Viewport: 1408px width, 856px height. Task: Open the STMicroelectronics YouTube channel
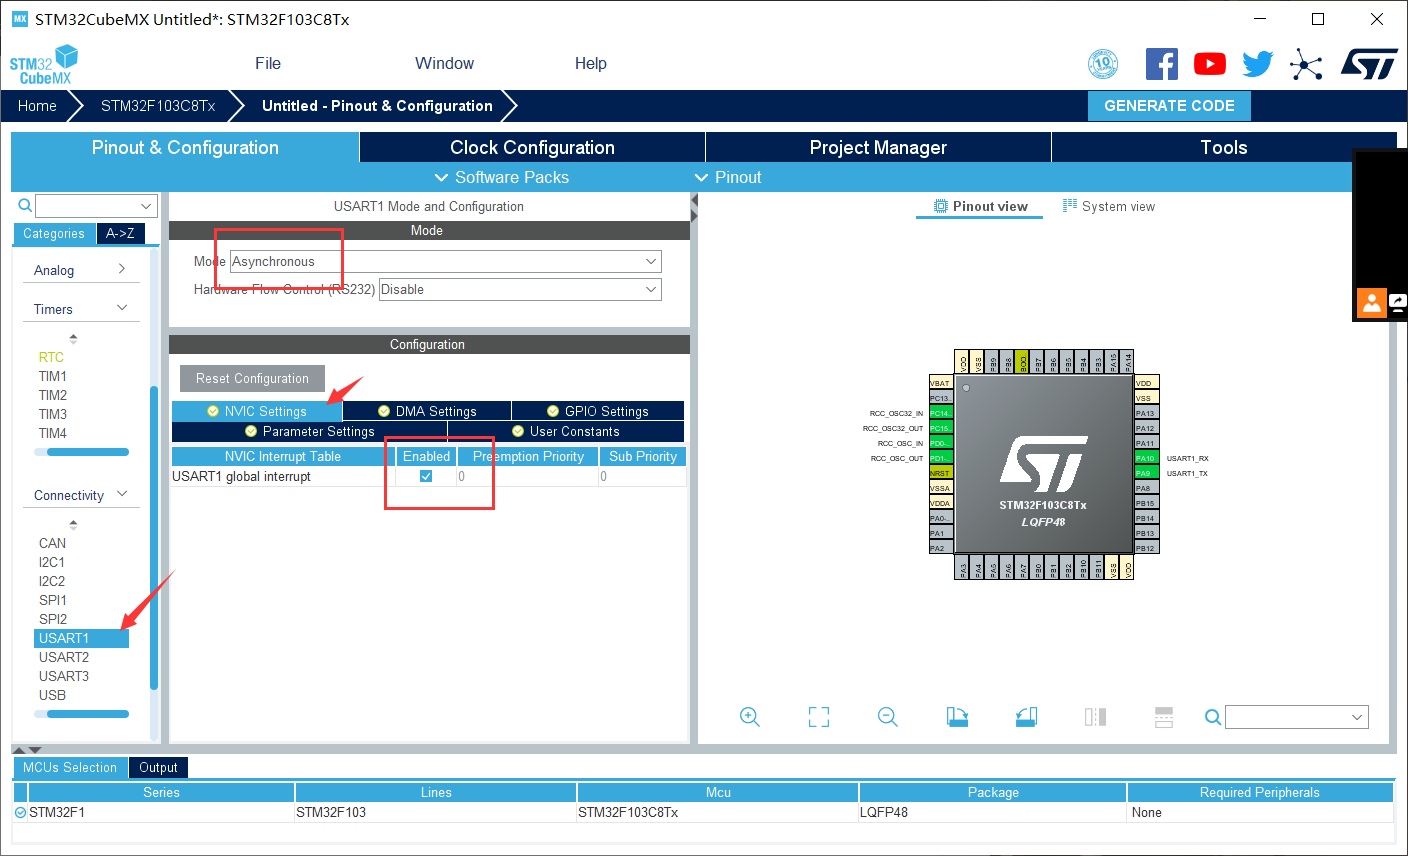tap(1210, 63)
